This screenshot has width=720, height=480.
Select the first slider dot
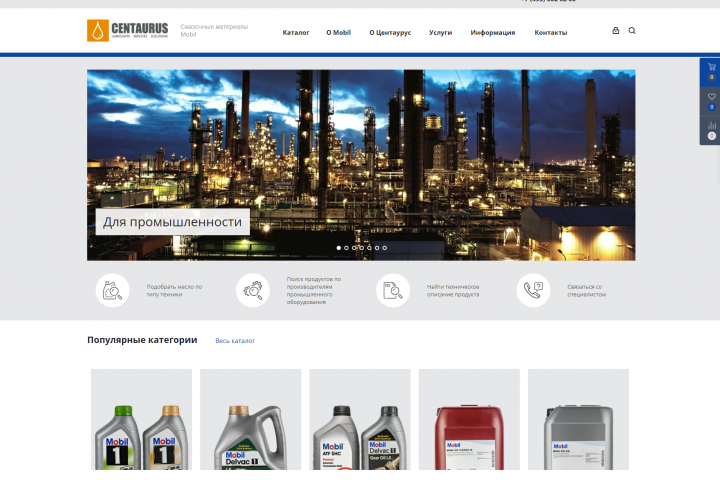339,248
